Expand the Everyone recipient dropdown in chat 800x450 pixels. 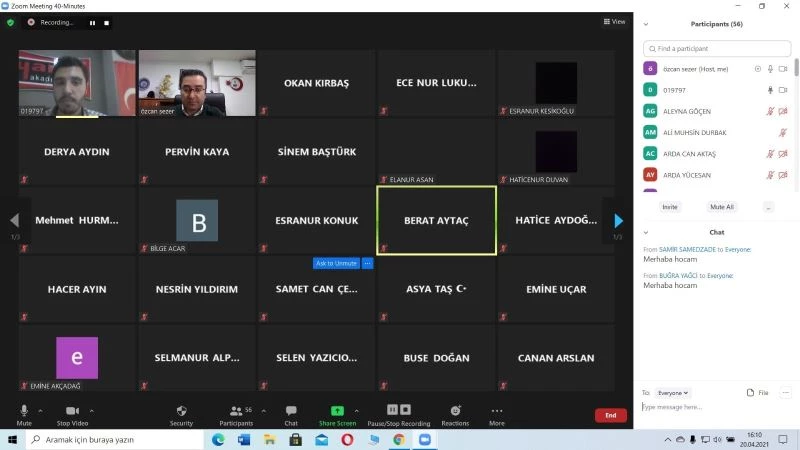(x=673, y=393)
